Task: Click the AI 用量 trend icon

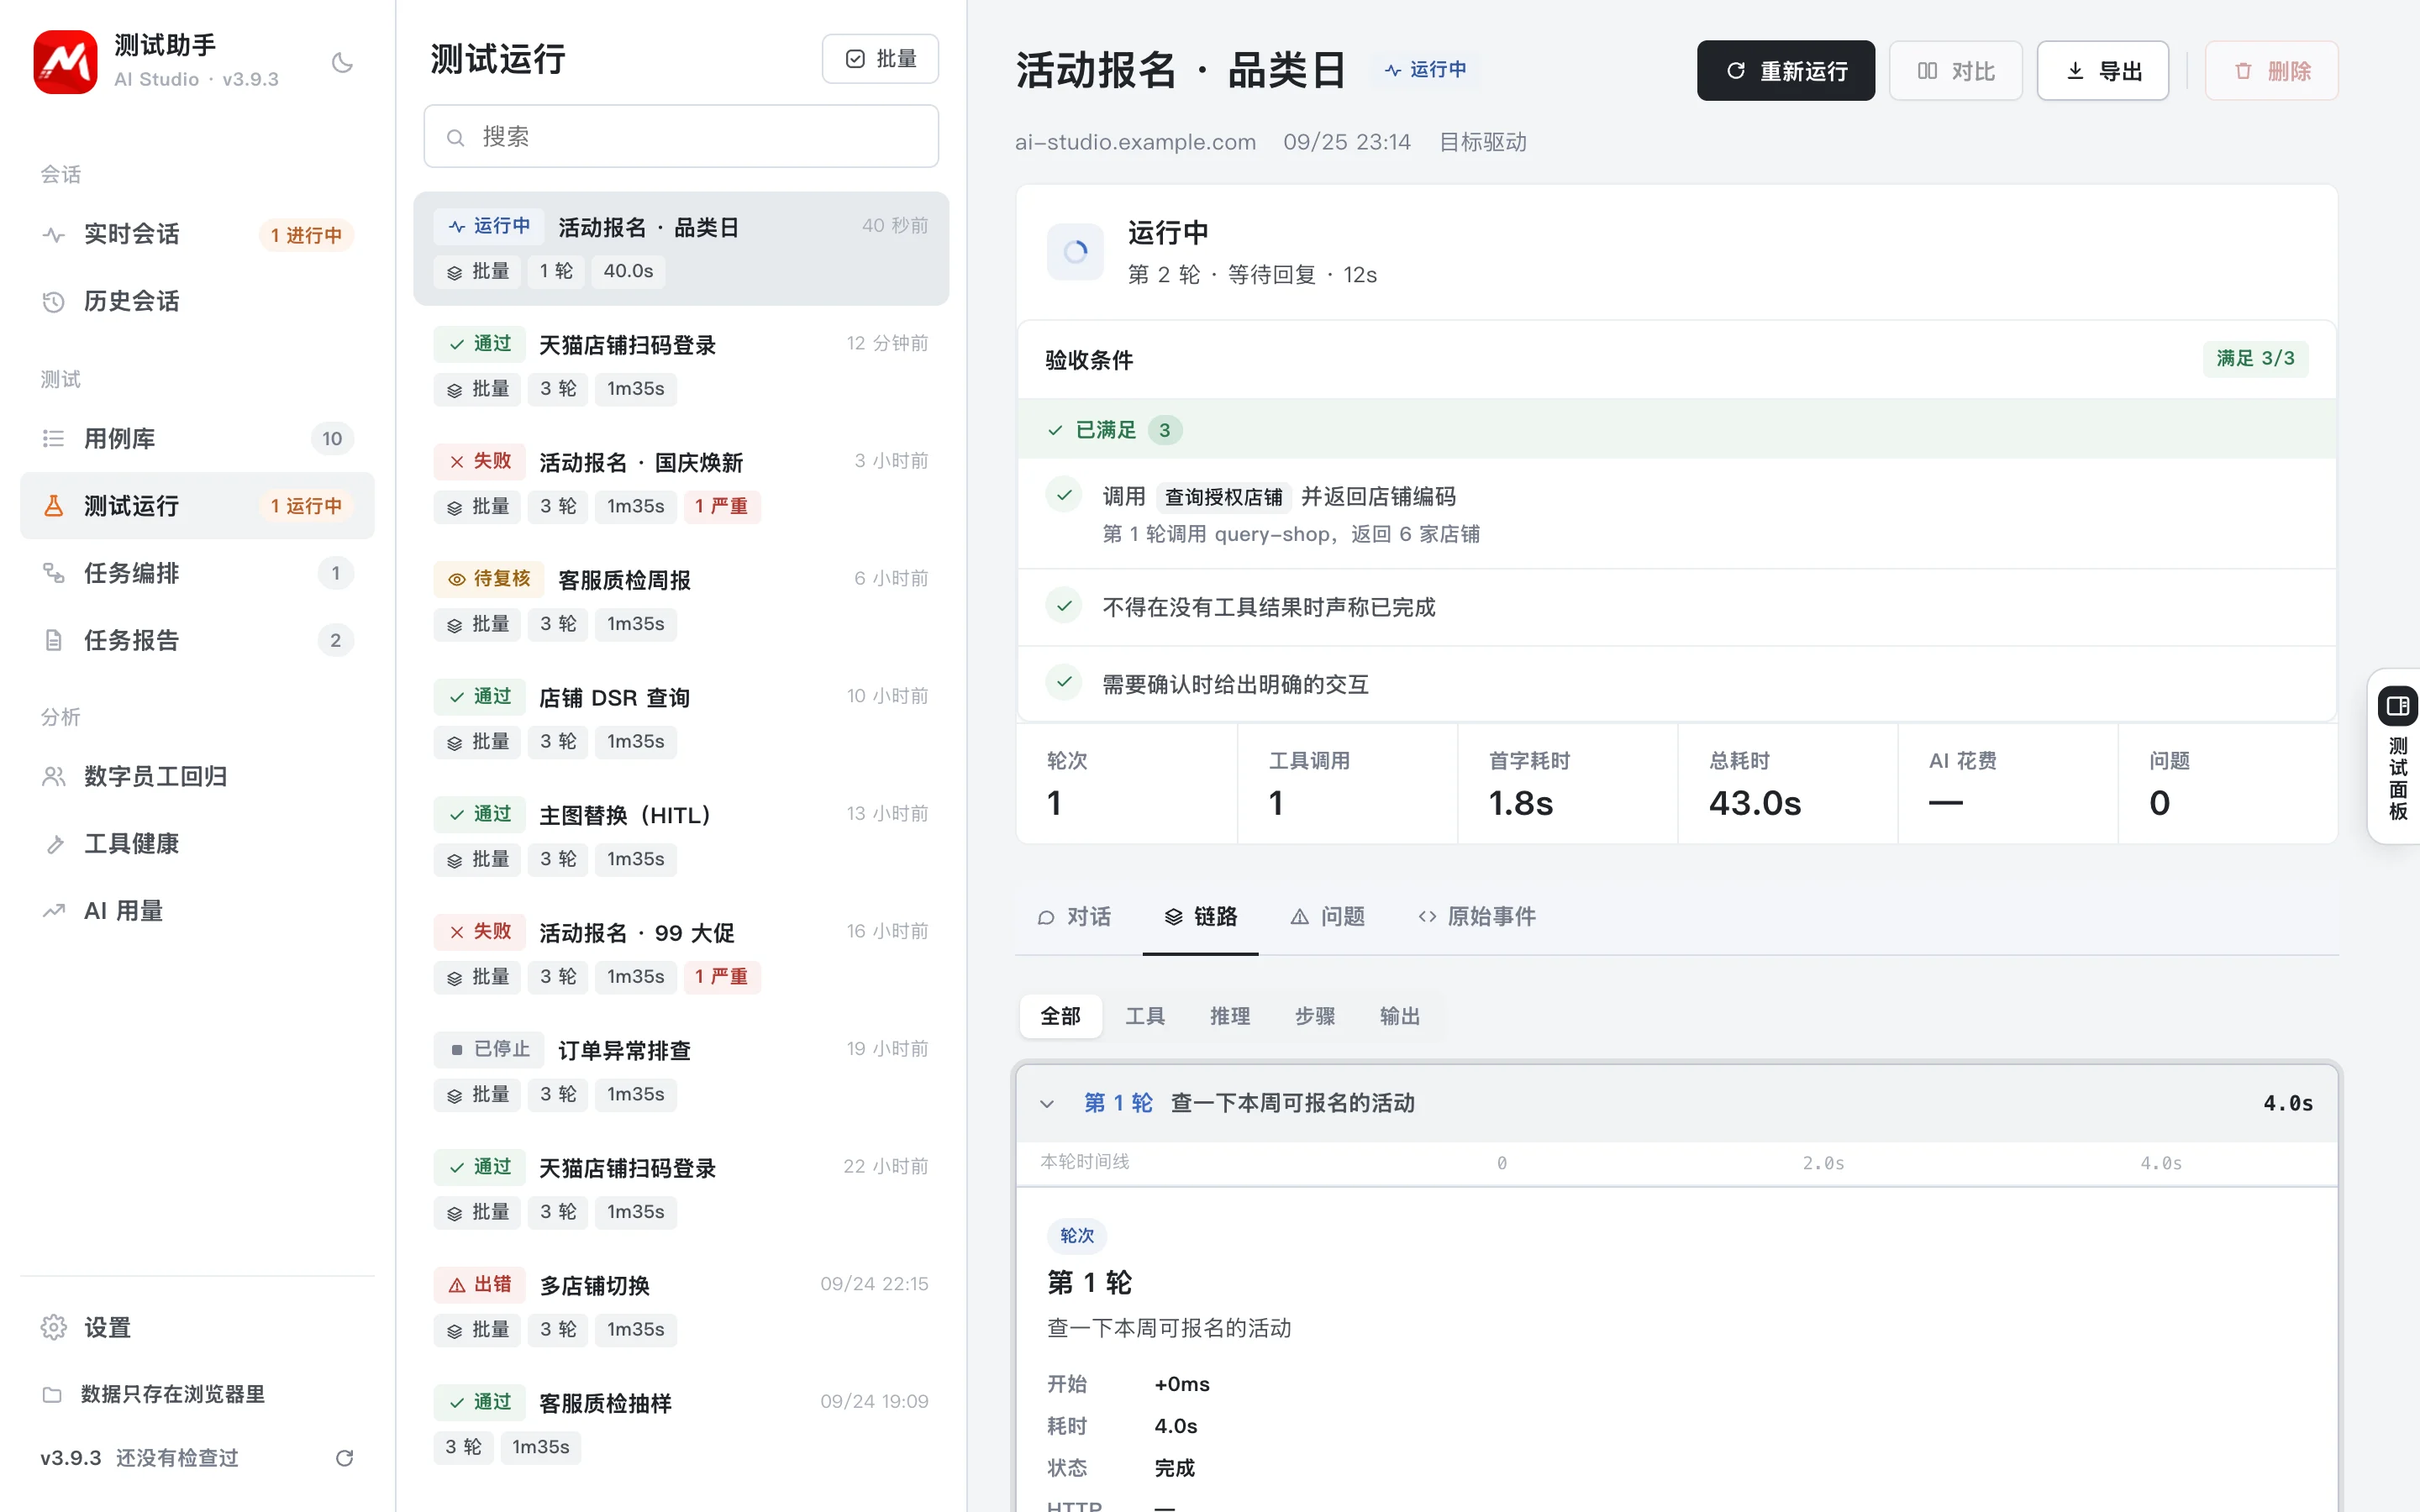Action: (54, 911)
